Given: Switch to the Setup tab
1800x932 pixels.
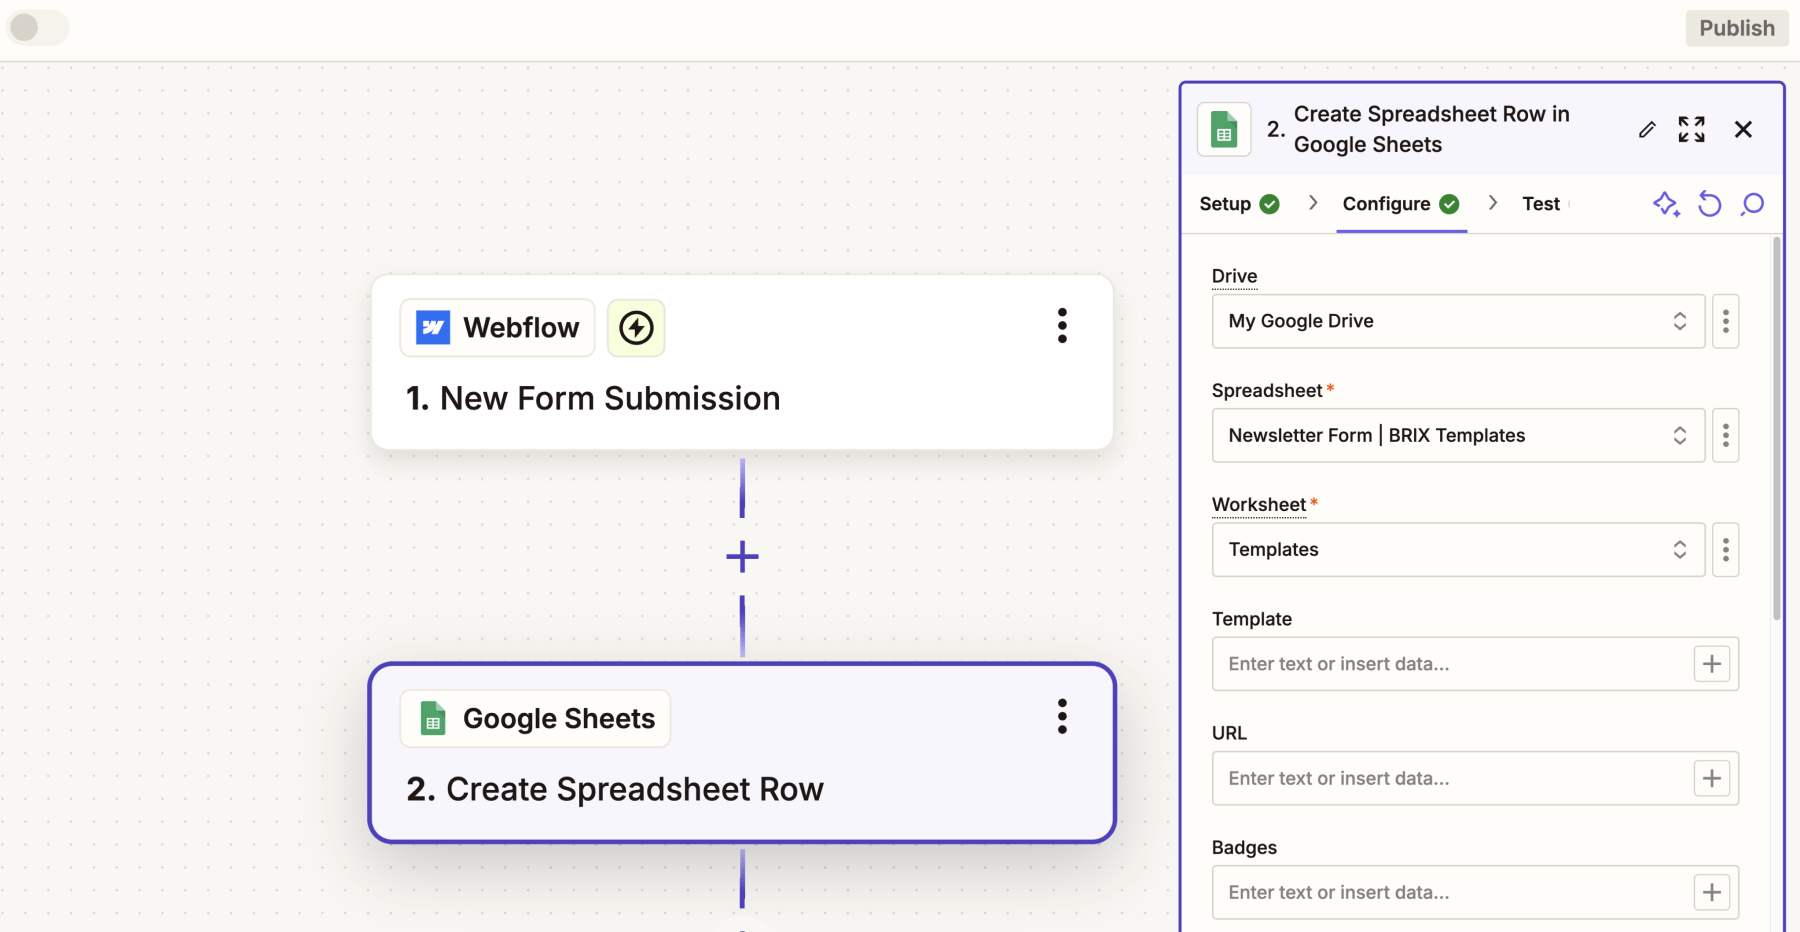Looking at the screenshot, I should pos(1239,204).
